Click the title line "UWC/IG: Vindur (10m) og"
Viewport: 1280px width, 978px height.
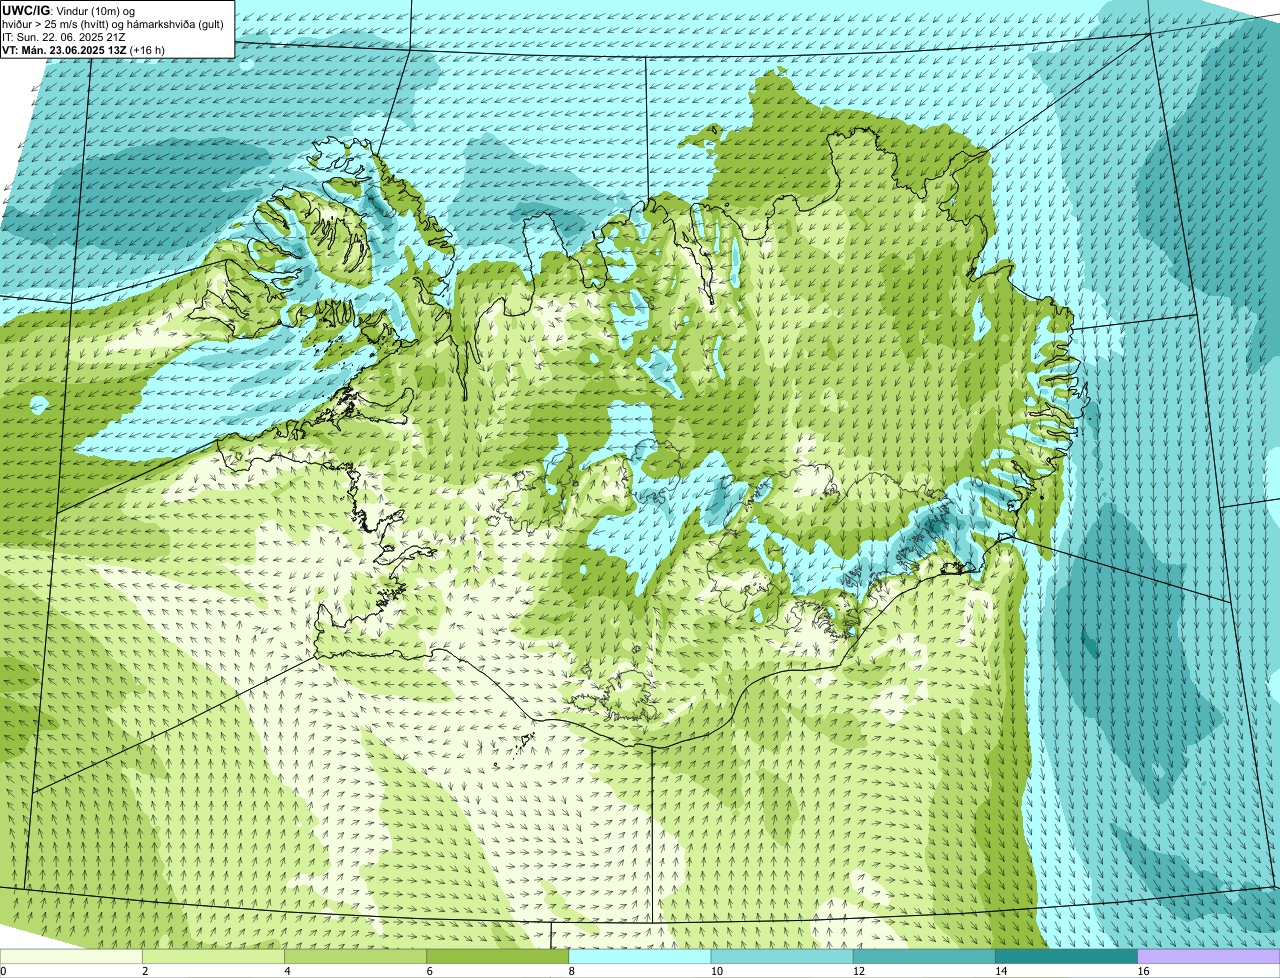pos(69,11)
